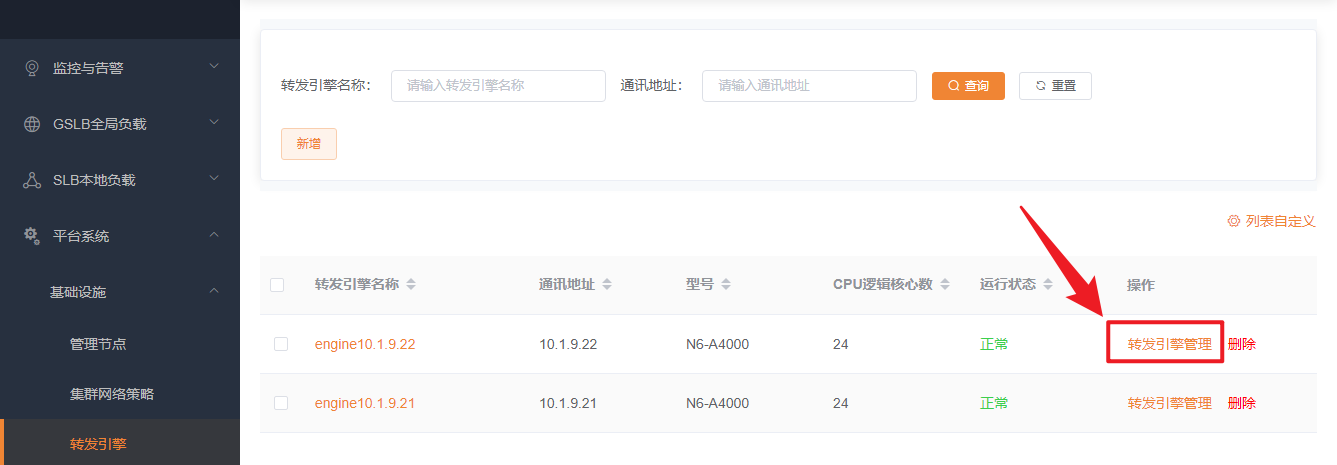The width and height of the screenshot is (1337, 465).
Task: Select all rows with header checkbox
Action: coord(277,285)
